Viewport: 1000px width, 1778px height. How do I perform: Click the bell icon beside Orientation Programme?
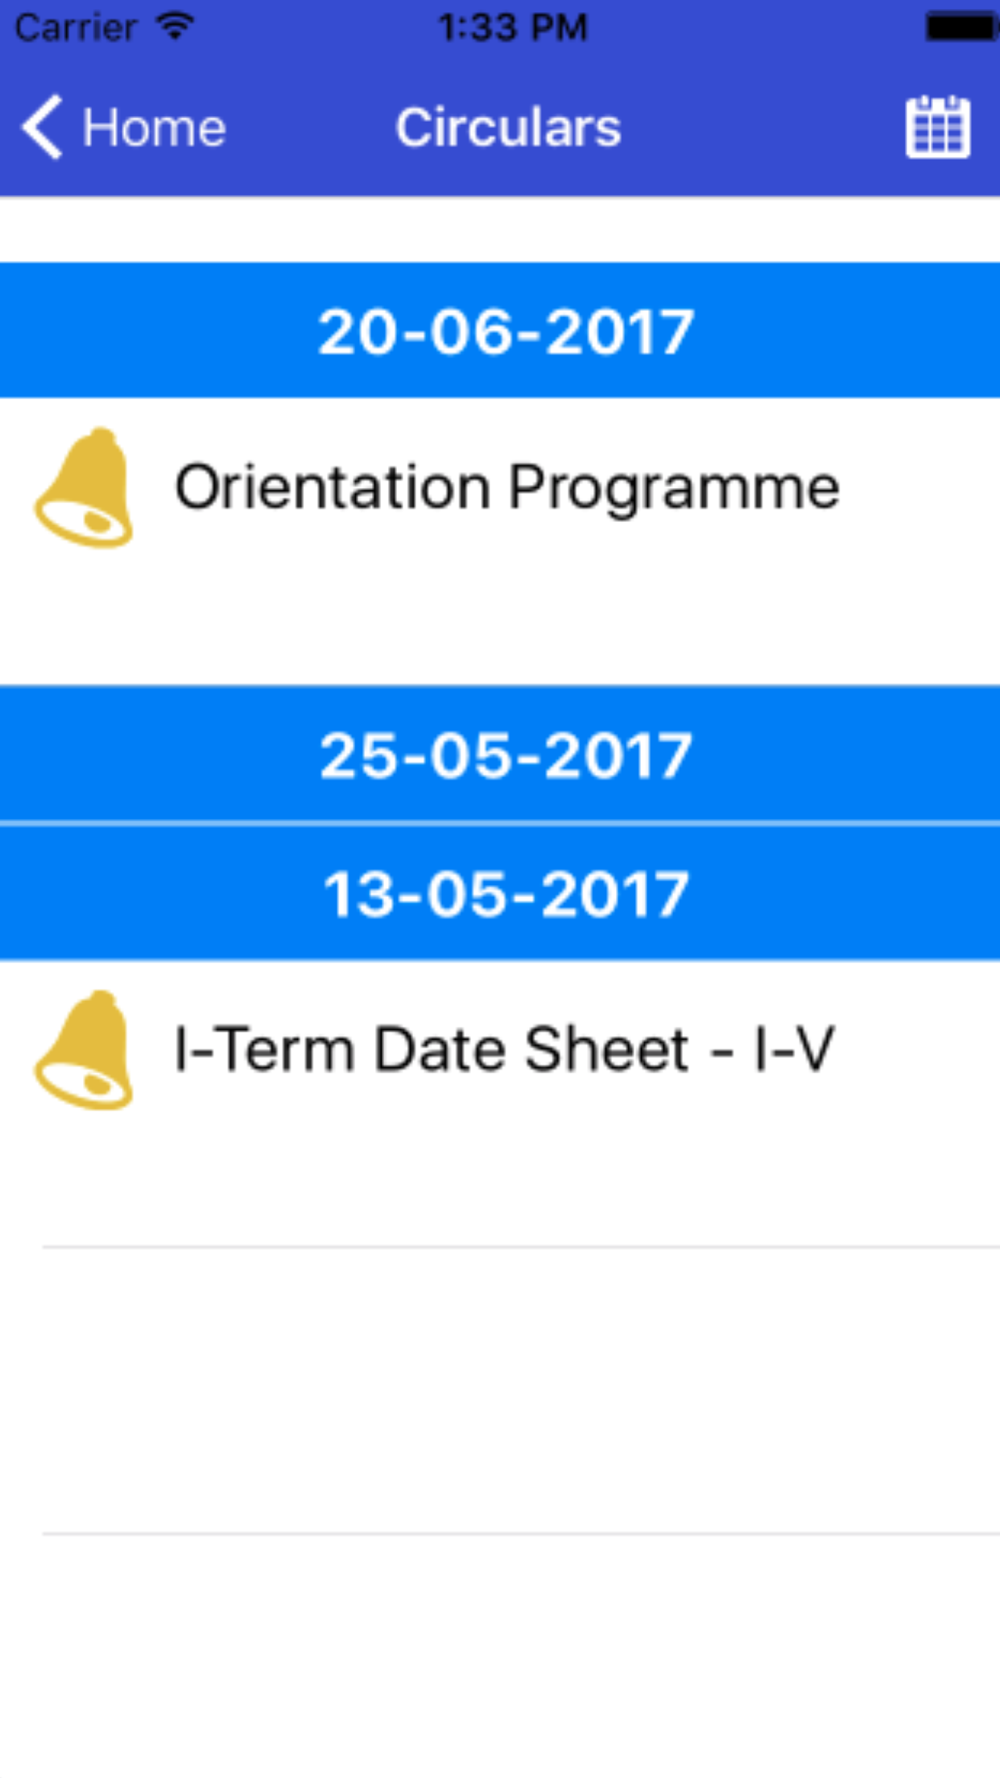[84, 488]
